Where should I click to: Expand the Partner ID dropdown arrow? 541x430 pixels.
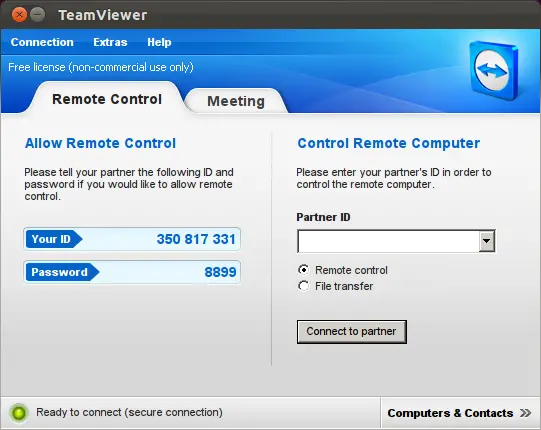(486, 241)
